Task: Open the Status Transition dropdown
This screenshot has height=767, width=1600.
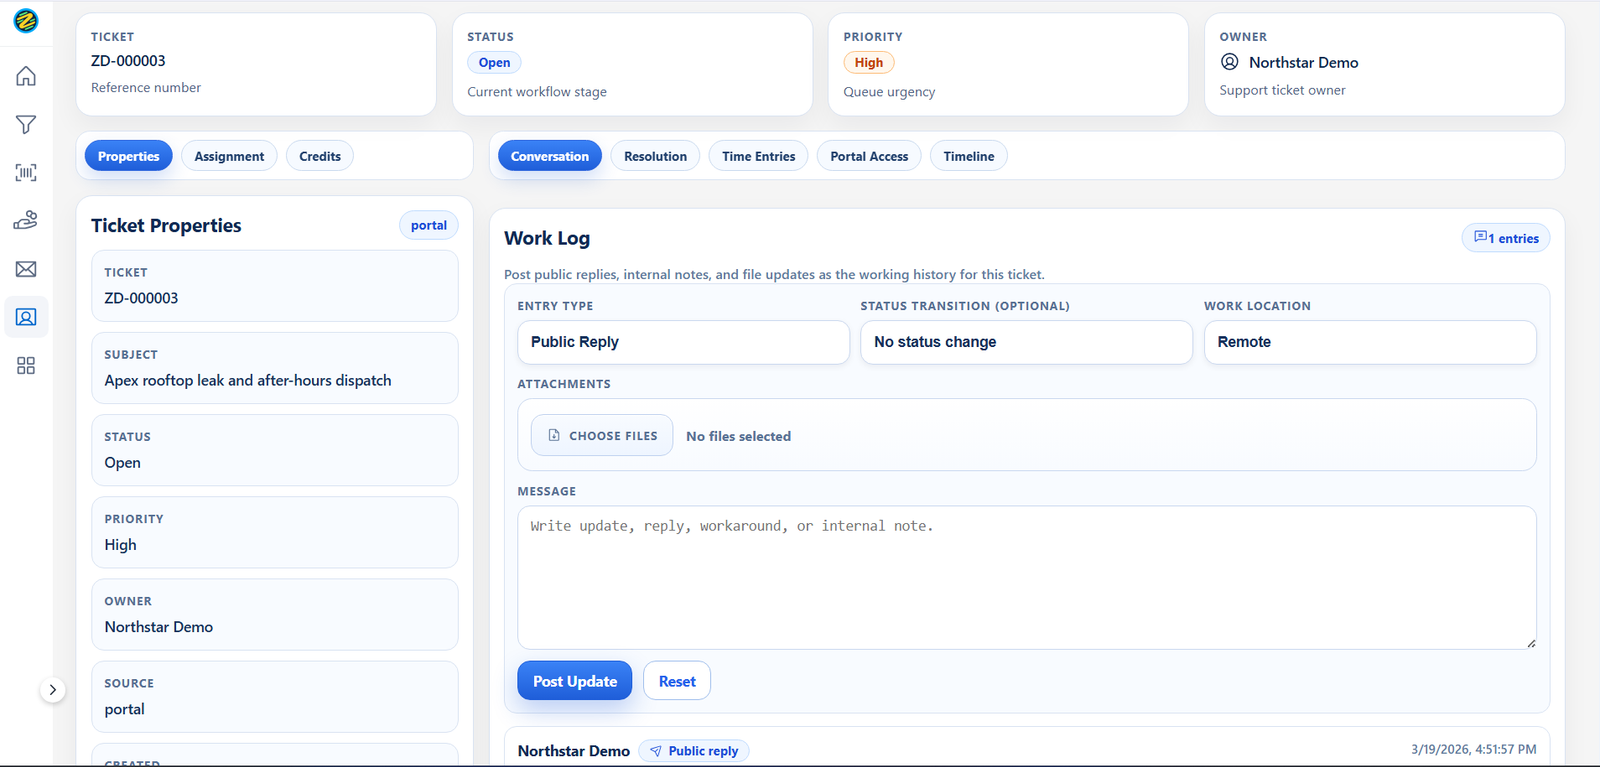Action: tap(1026, 342)
